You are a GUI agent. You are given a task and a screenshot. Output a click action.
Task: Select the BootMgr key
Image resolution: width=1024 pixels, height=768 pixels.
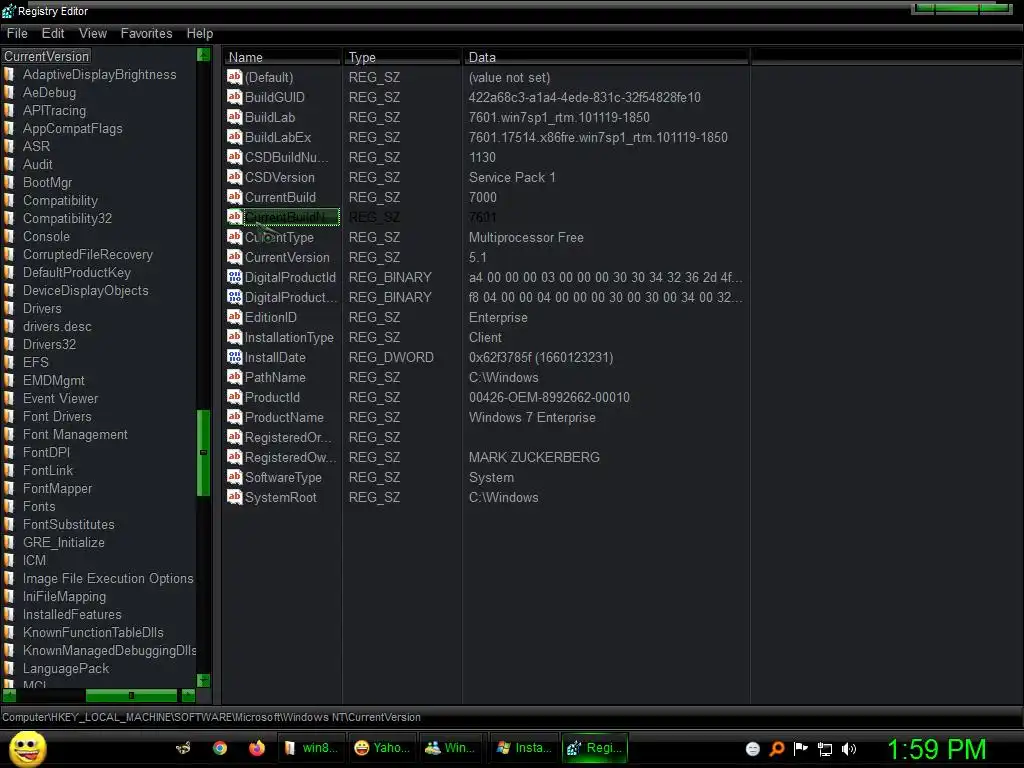(x=47, y=182)
